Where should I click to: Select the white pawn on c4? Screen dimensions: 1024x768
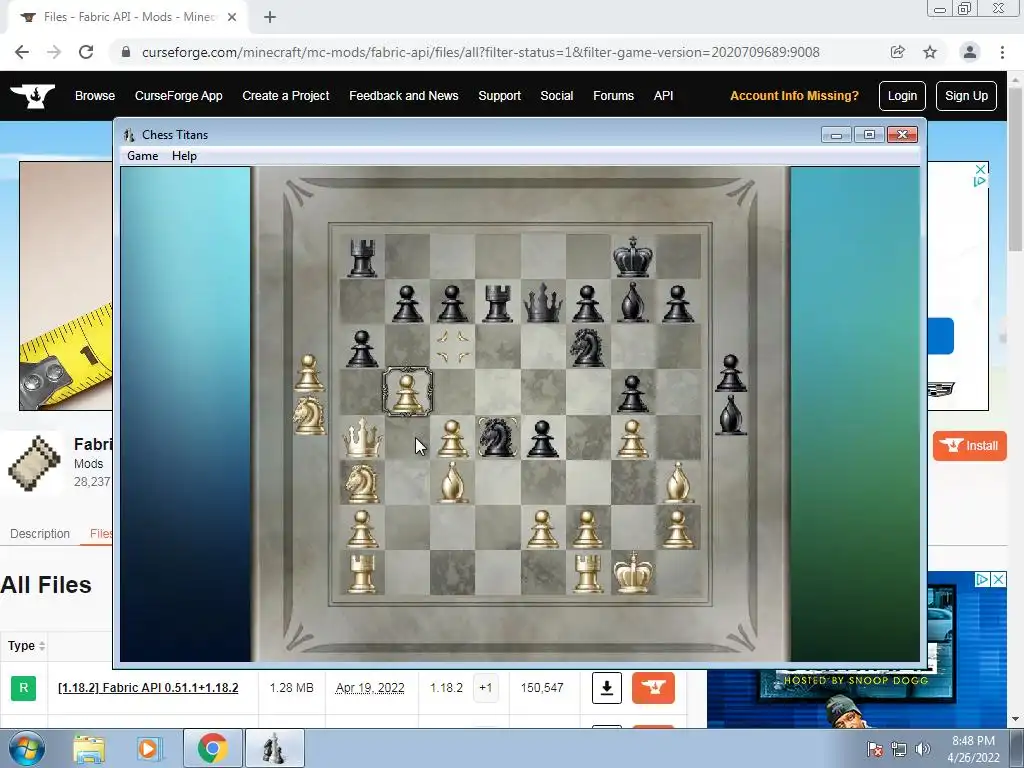453,438
